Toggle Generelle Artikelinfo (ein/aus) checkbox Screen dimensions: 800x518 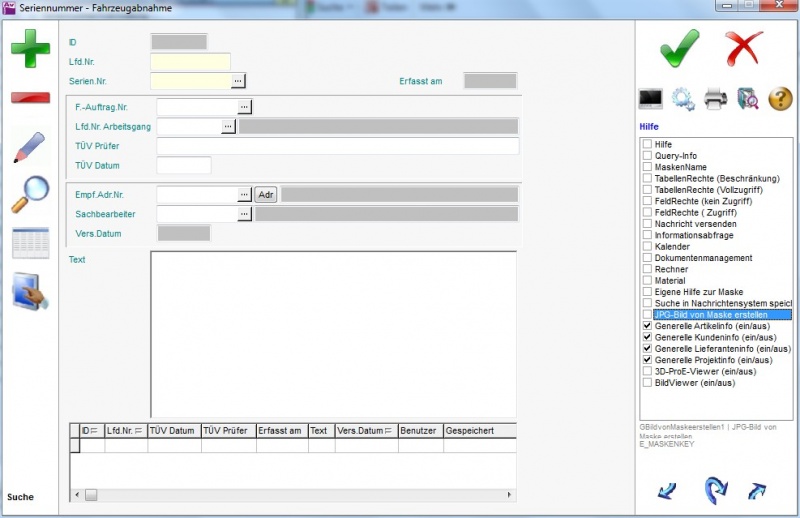click(647, 326)
